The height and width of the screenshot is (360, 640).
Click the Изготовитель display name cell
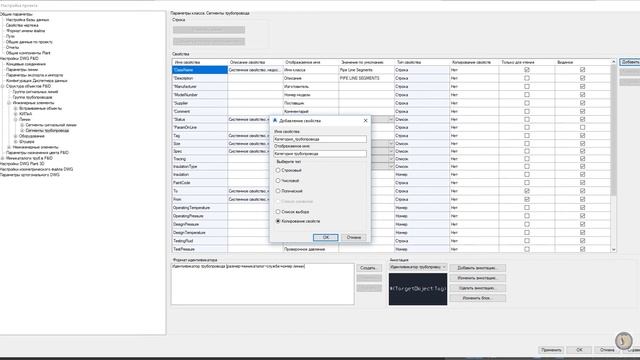[x=311, y=87]
